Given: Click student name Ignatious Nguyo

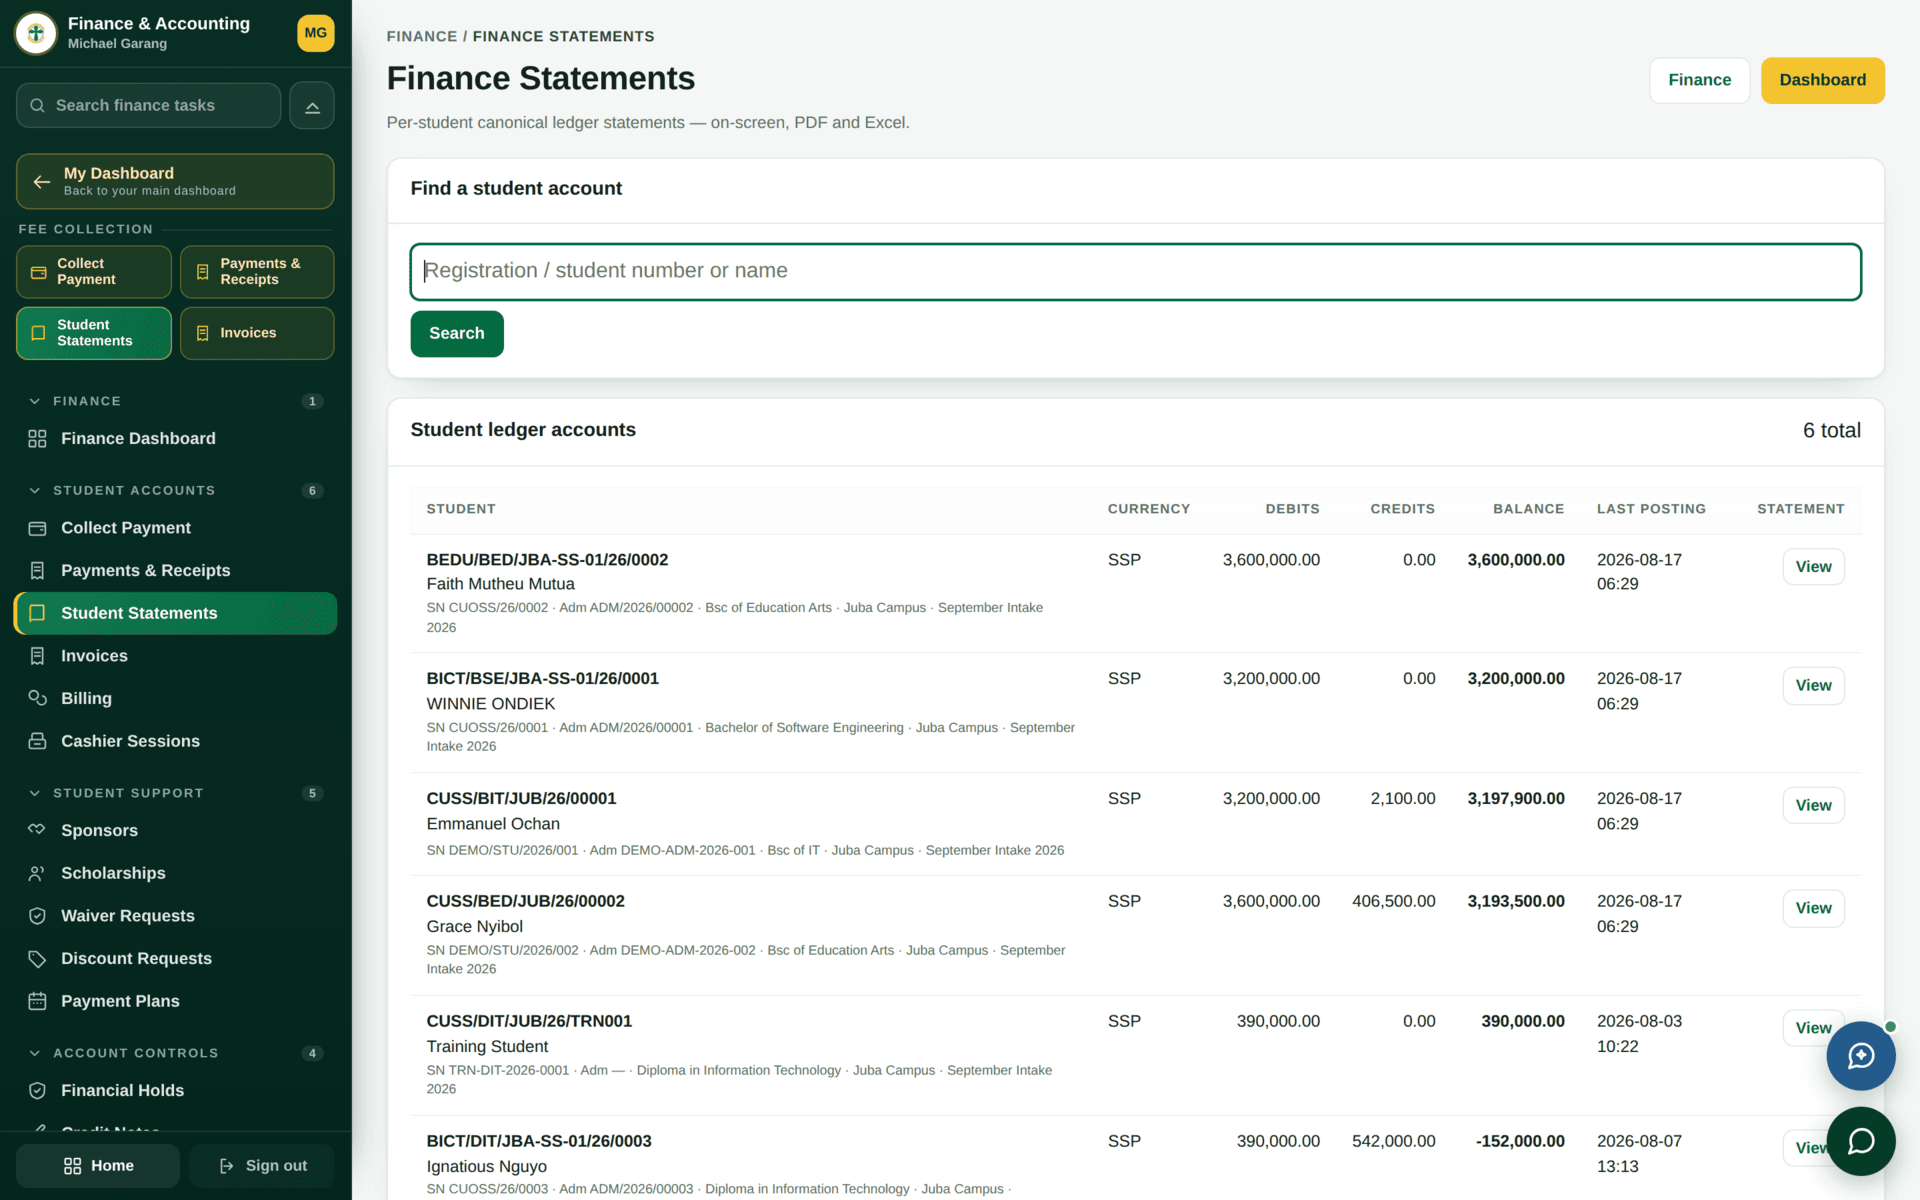Looking at the screenshot, I should click(486, 1166).
